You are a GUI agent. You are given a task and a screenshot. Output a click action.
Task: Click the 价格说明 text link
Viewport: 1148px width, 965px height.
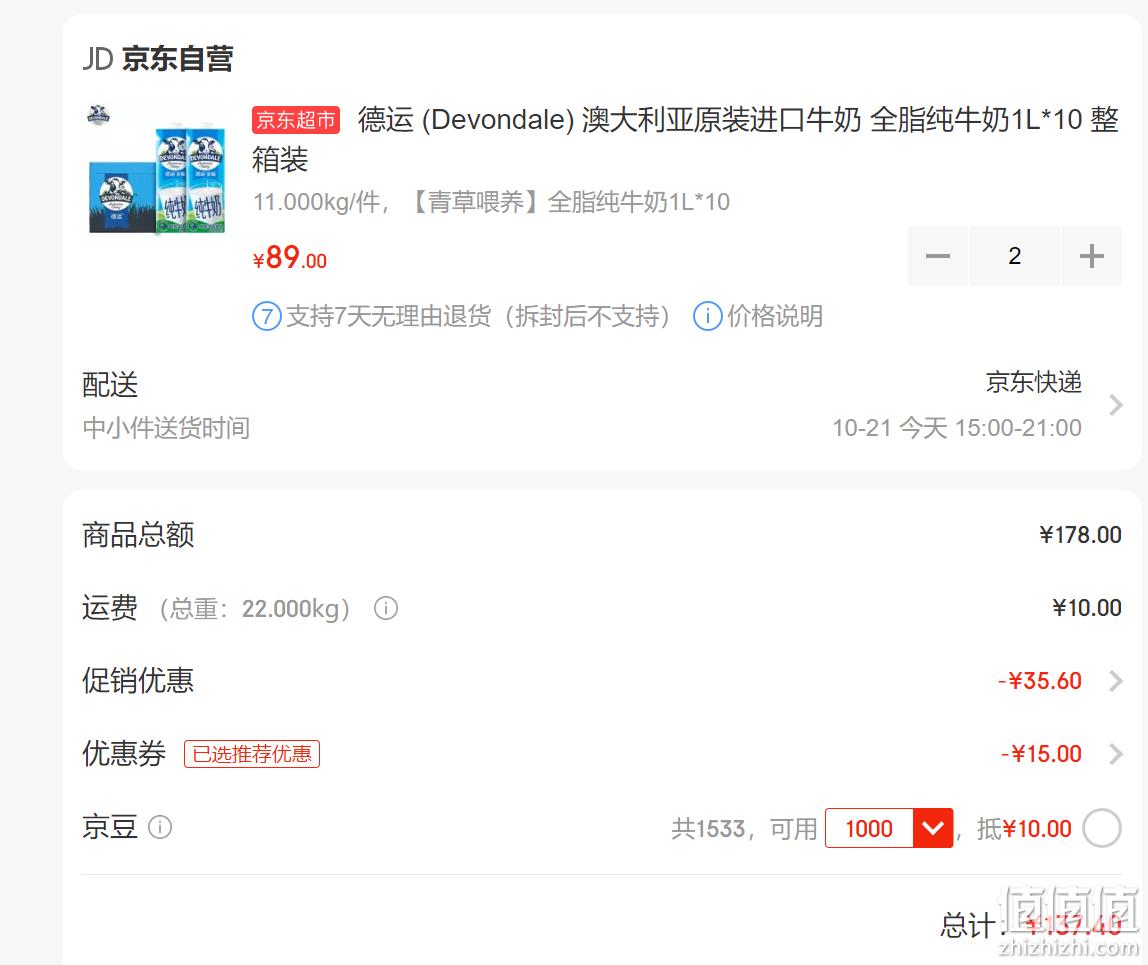[x=775, y=316]
